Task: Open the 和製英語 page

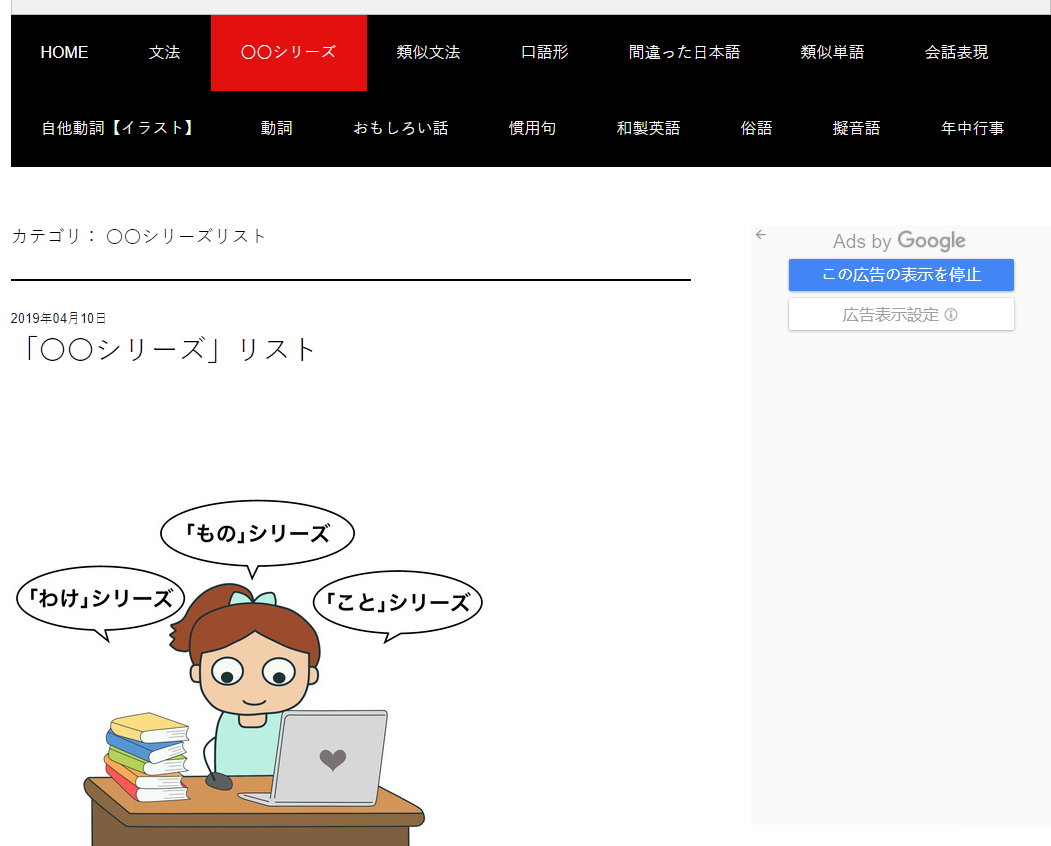Action: [648, 129]
